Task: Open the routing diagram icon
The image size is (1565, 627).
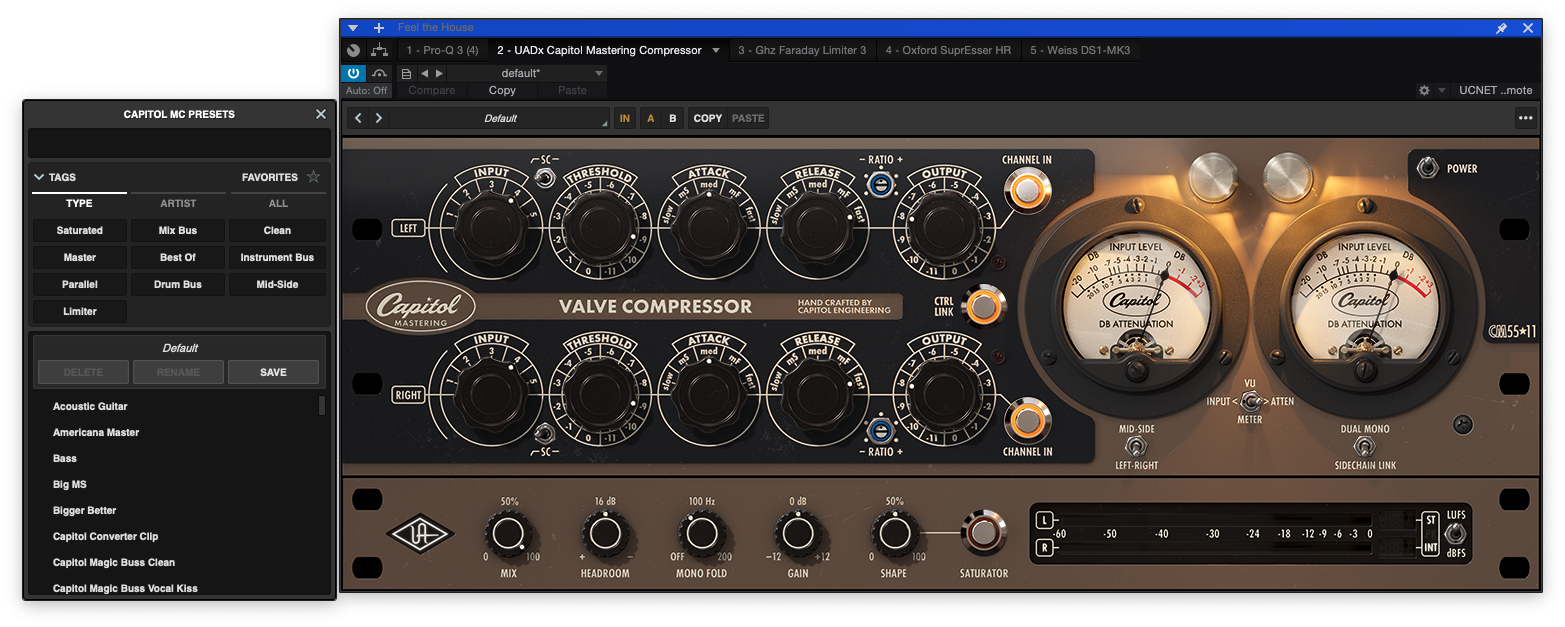Action: point(379,50)
